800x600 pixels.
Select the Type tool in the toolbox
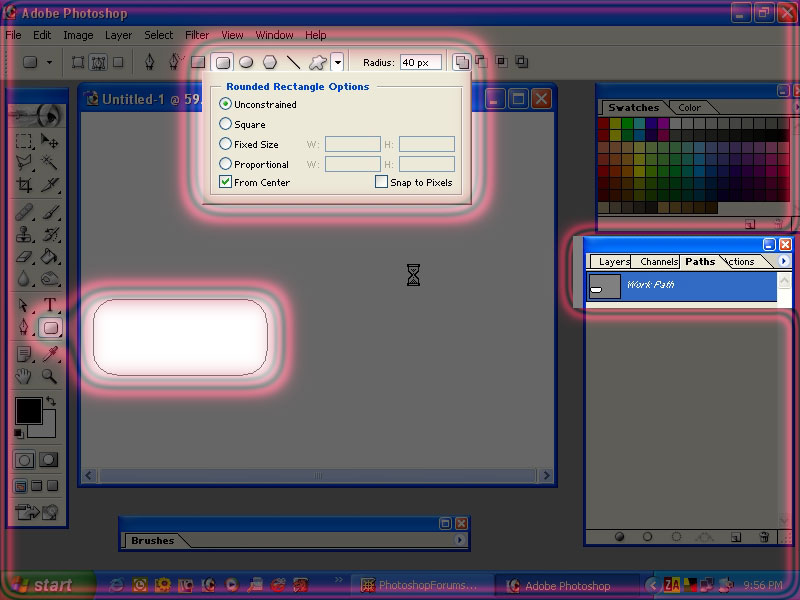(x=49, y=305)
